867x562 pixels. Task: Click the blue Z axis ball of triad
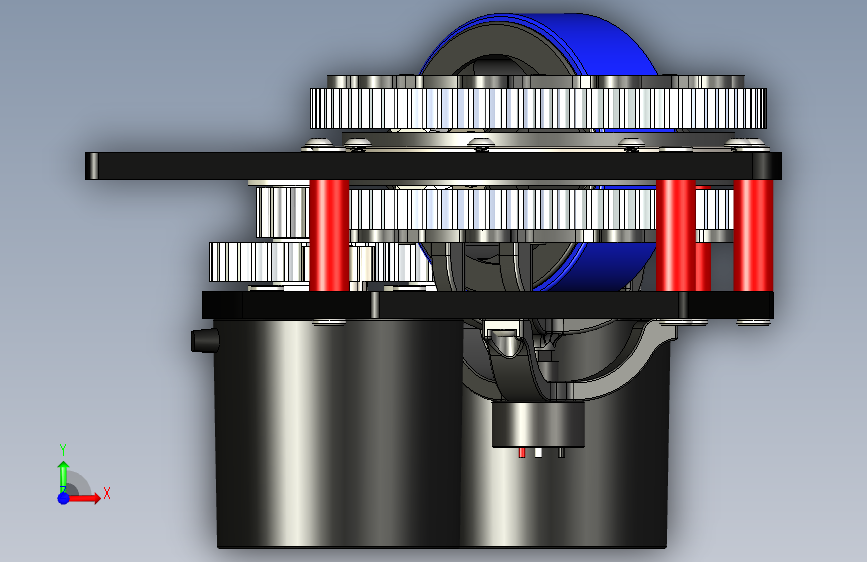coord(64,498)
